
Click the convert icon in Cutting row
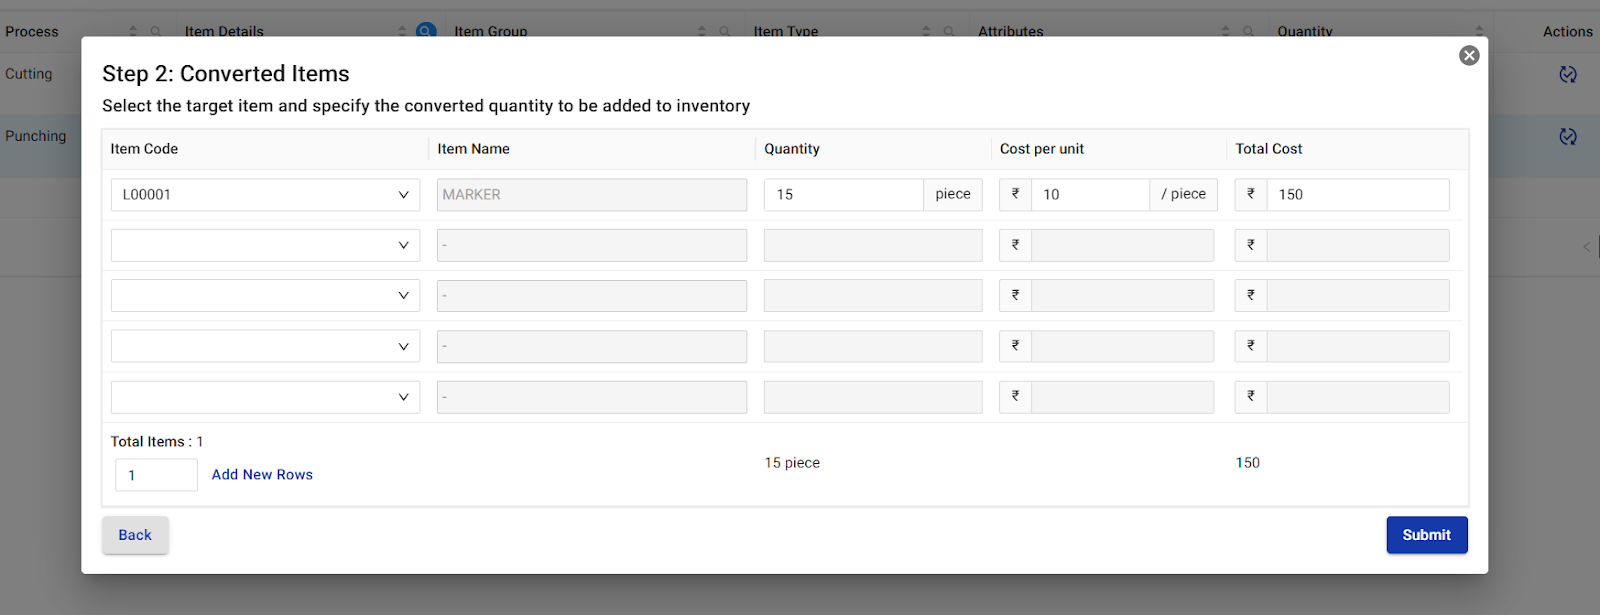[1567, 74]
